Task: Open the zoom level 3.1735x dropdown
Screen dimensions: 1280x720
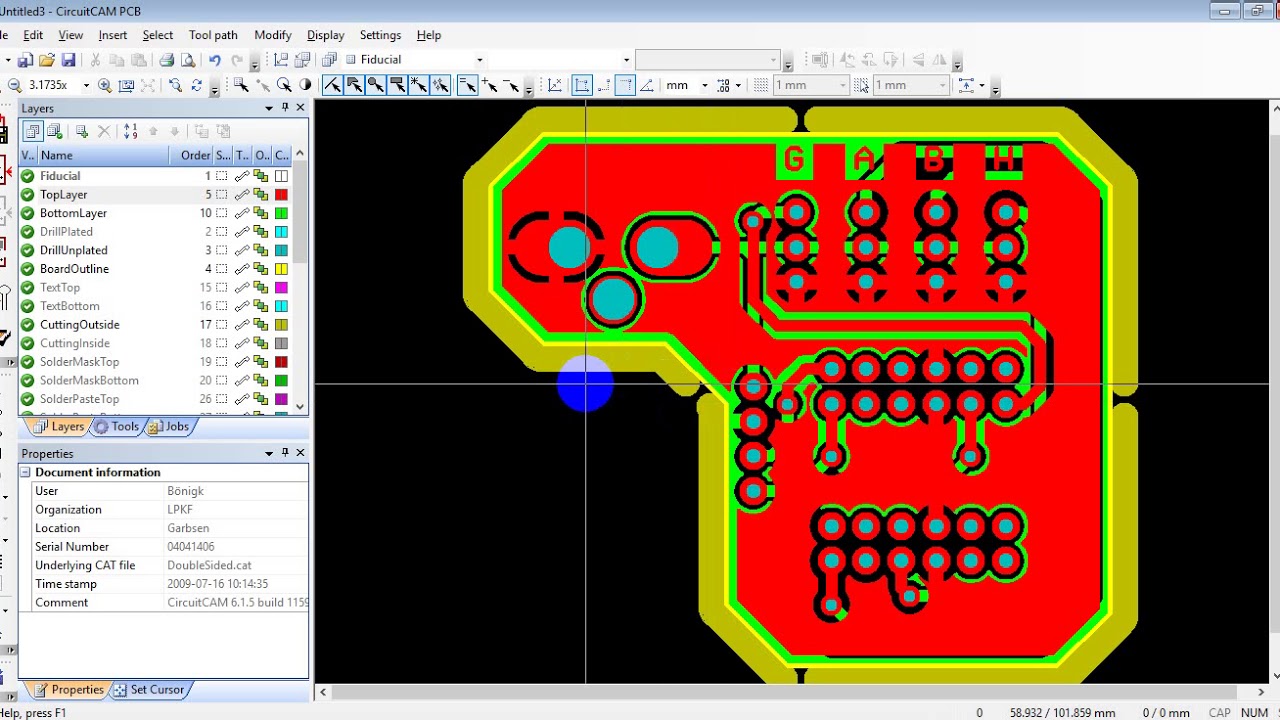Action: click(86, 85)
